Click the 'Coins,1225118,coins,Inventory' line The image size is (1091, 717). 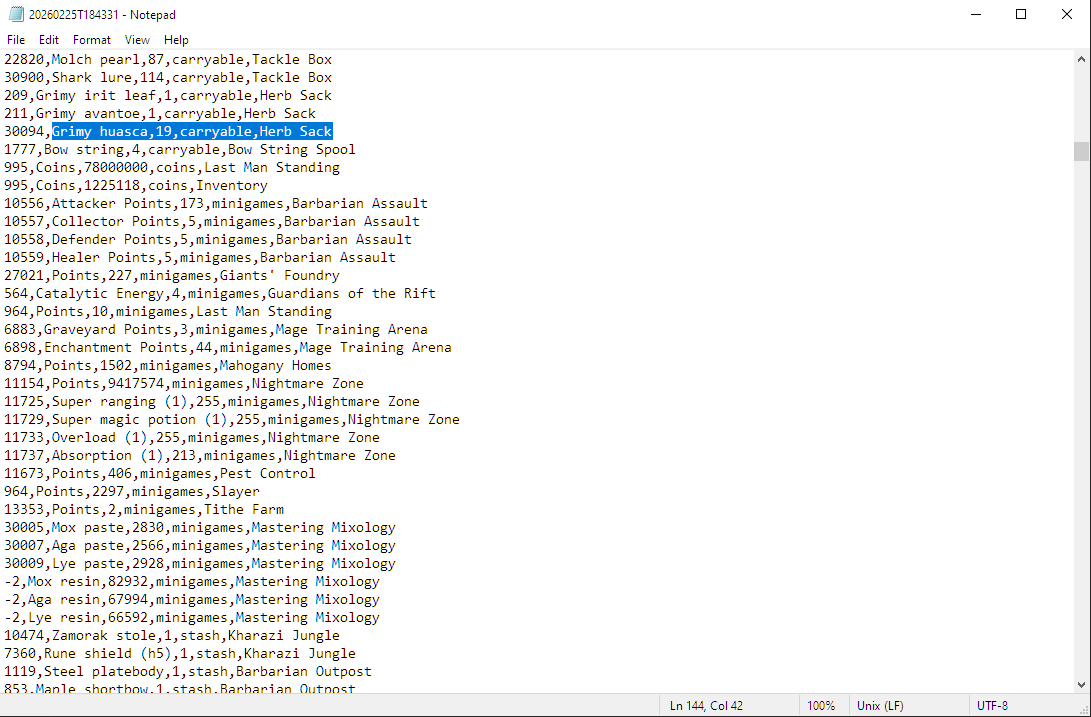(136, 186)
